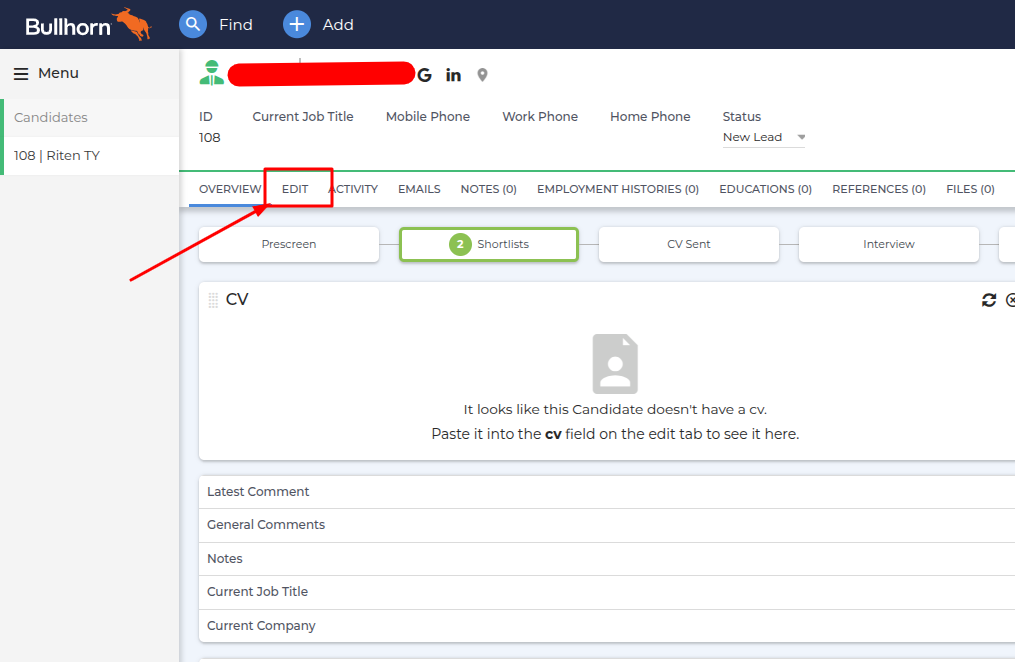Remove the CV card using the circled X
The image size is (1015, 662).
click(x=1010, y=299)
